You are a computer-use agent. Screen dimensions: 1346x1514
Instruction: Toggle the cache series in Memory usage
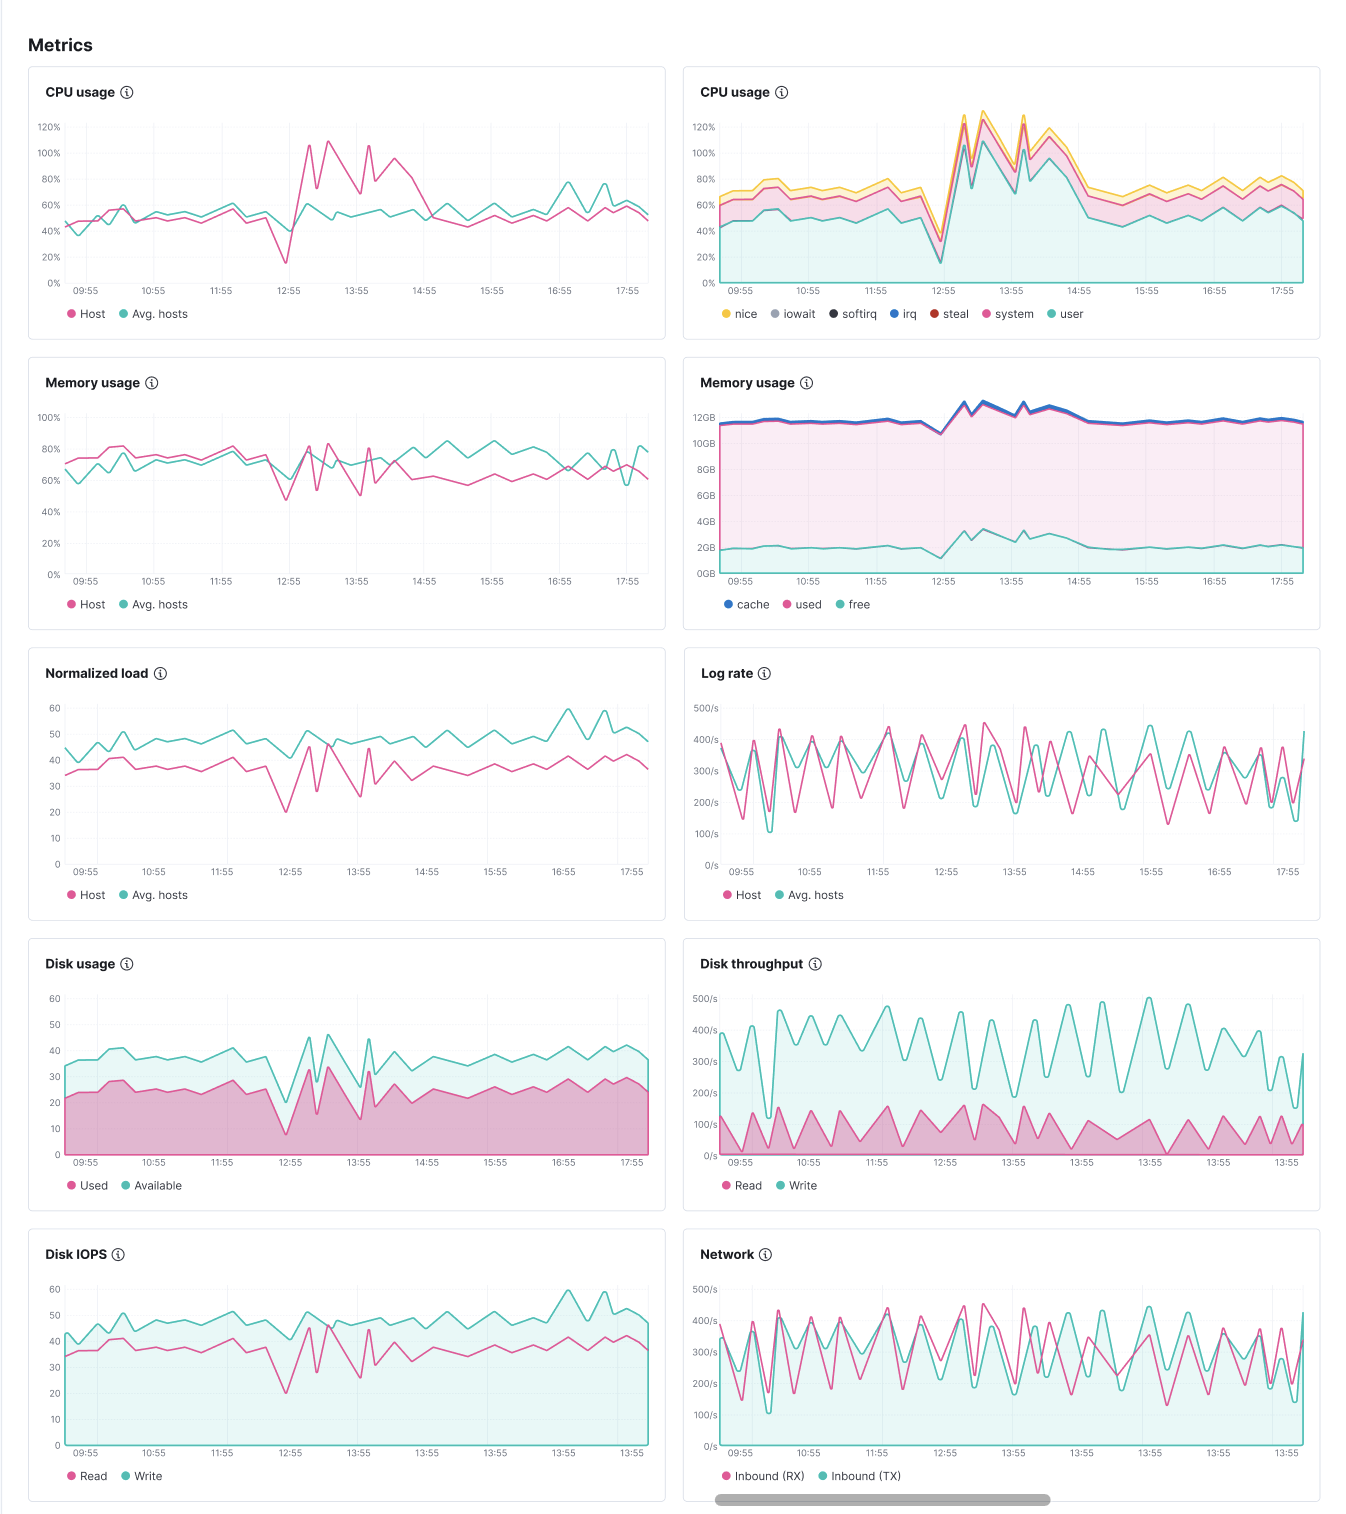point(748,604)
